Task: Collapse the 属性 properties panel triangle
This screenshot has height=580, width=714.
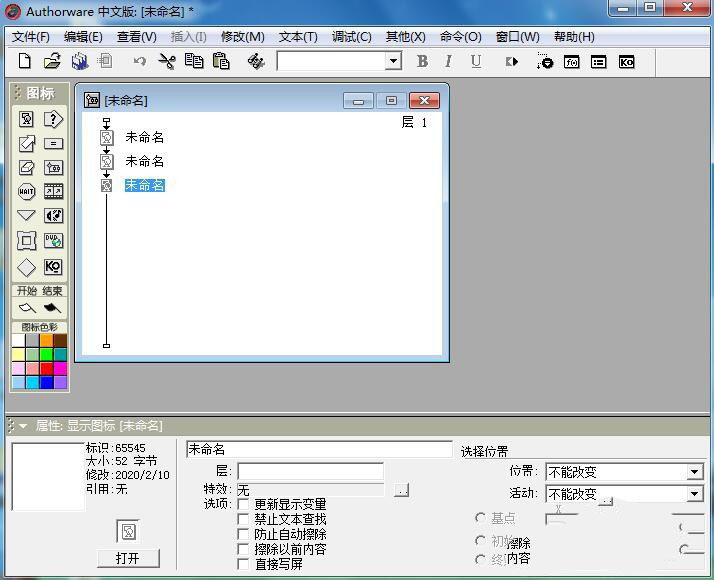Action: click(x=23, y=426)
